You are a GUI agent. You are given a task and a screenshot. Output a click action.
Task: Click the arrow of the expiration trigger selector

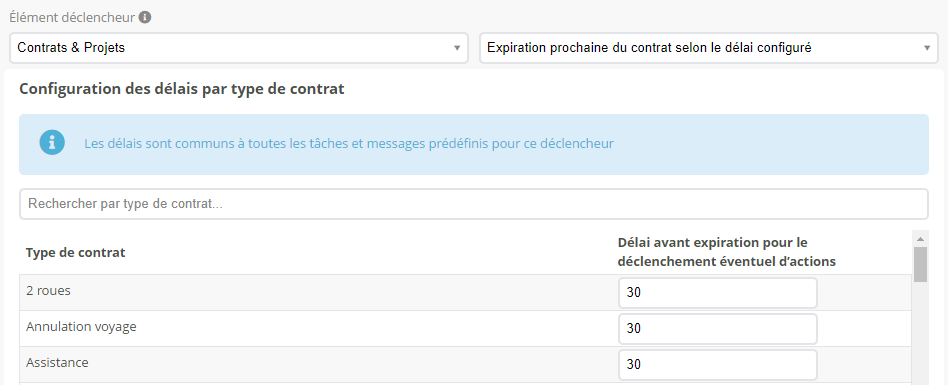[927, 48]
